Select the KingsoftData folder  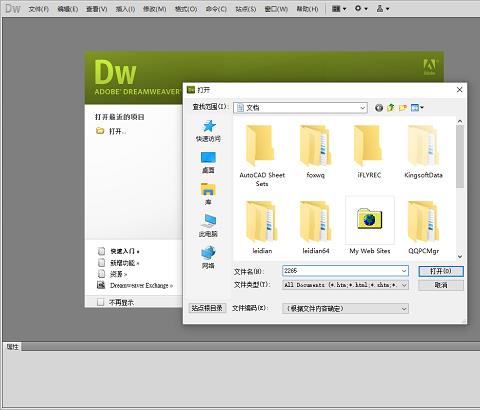tap(423, 152)
